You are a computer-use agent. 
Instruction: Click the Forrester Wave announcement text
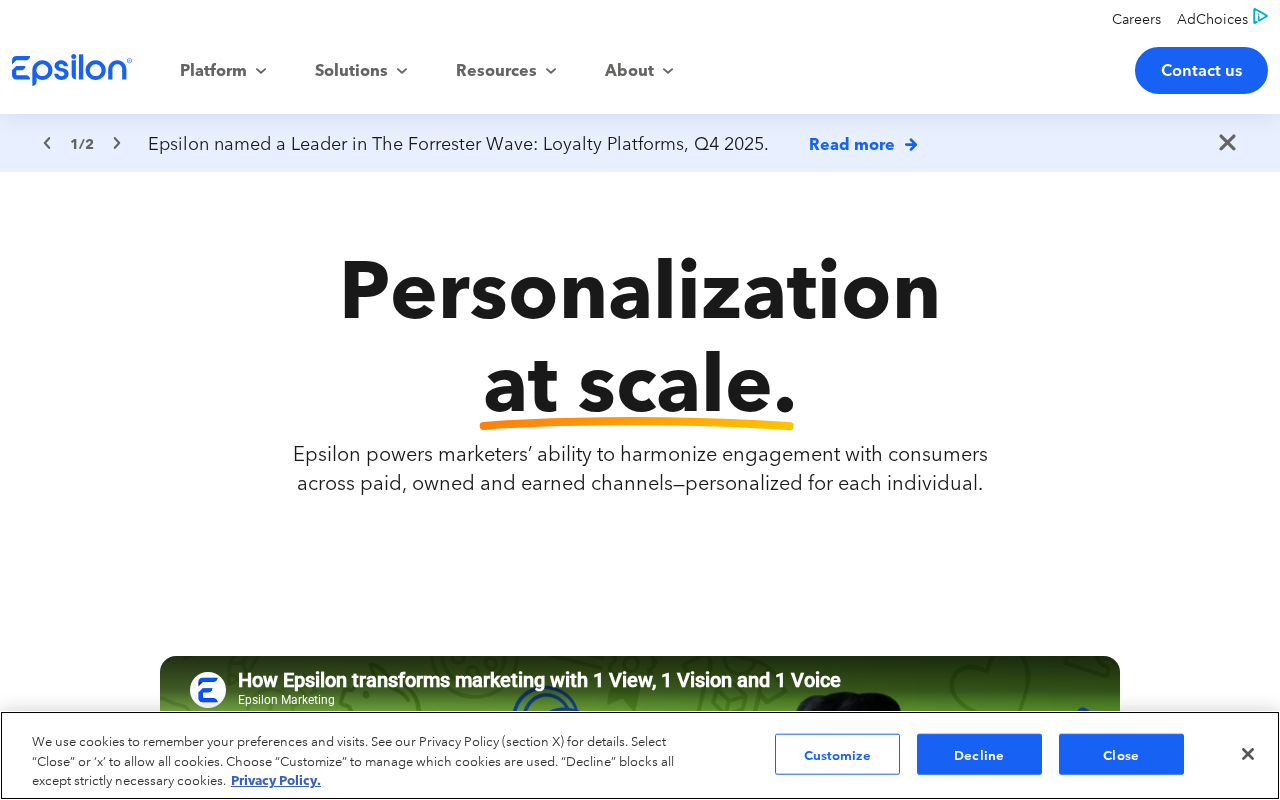pyautogui.click(x=458, y=144)
